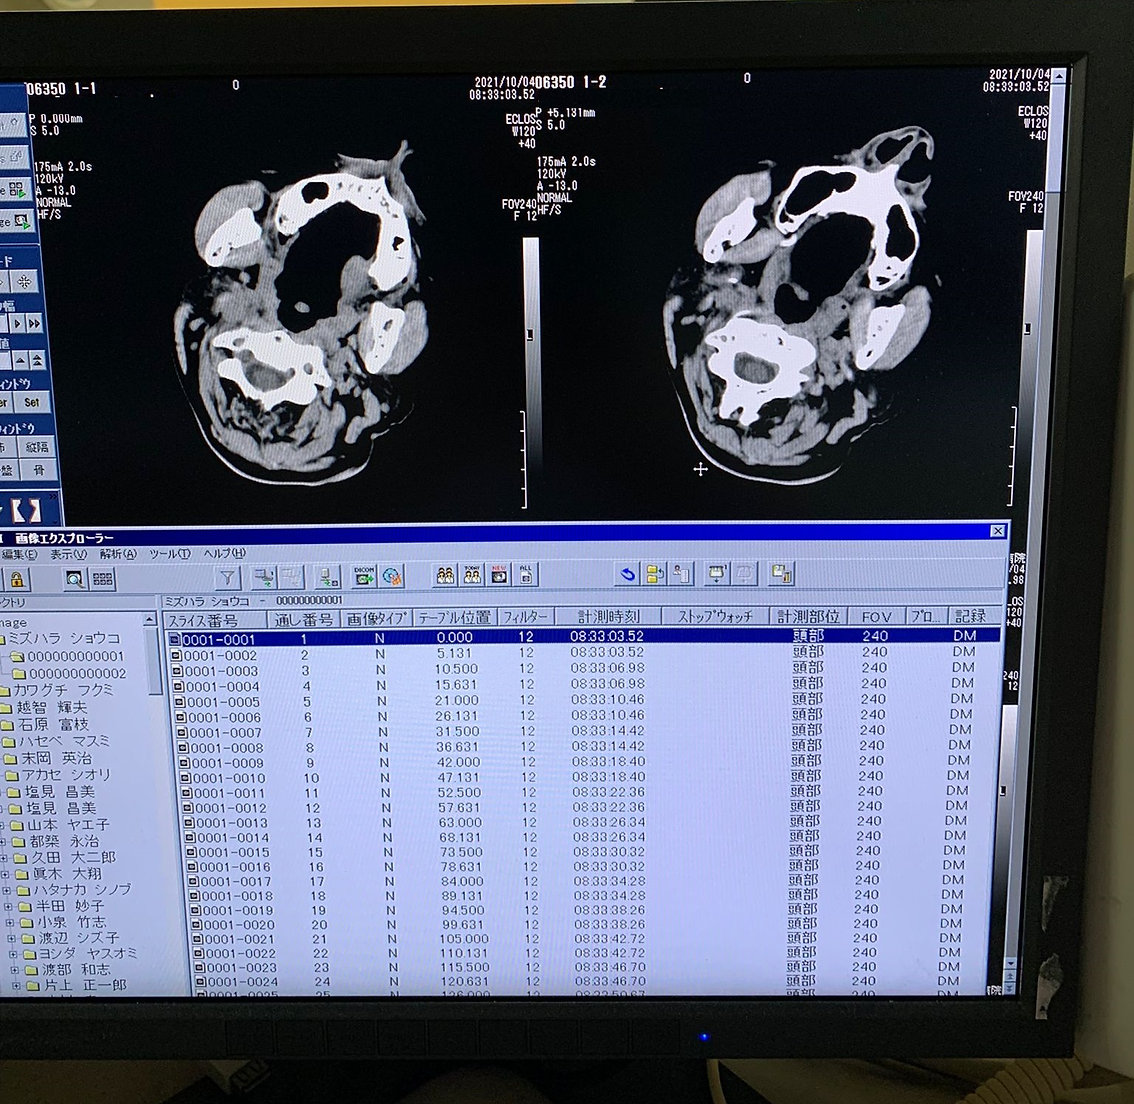Click the thumbnail grid view icon
1134x1104 pixels.
coord(102,578)
